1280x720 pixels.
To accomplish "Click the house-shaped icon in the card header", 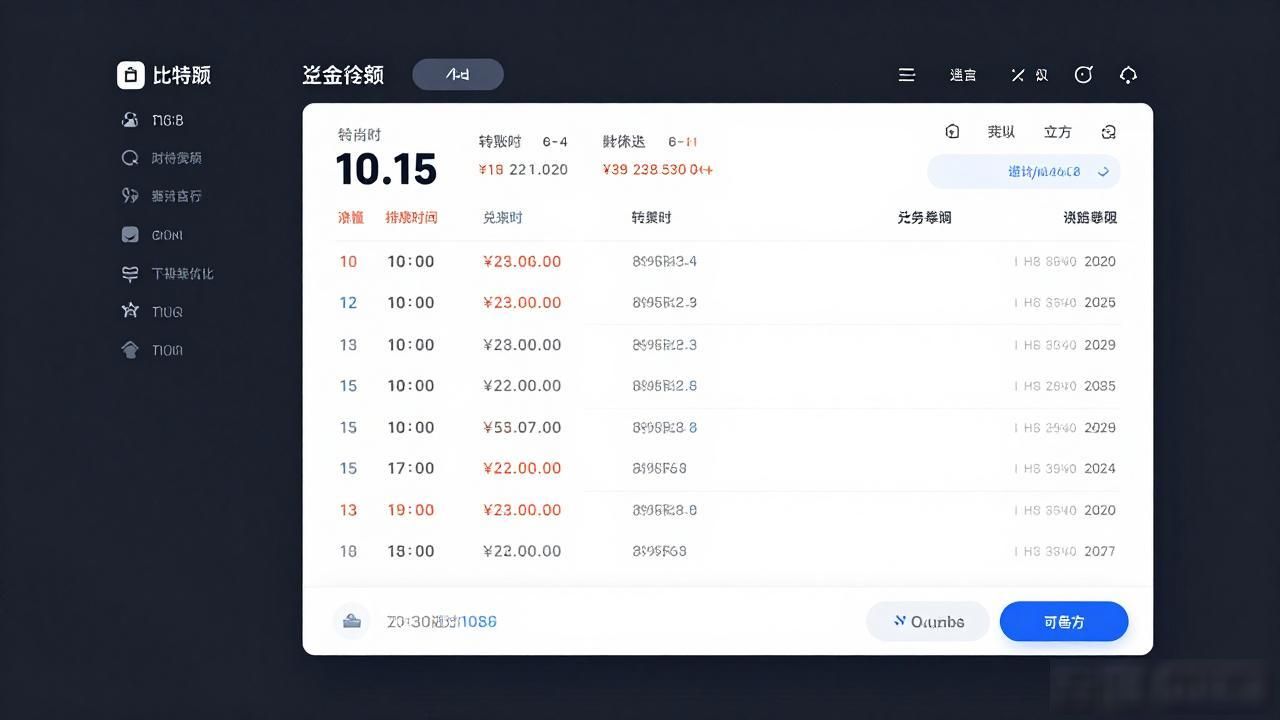I will [952, 132].
